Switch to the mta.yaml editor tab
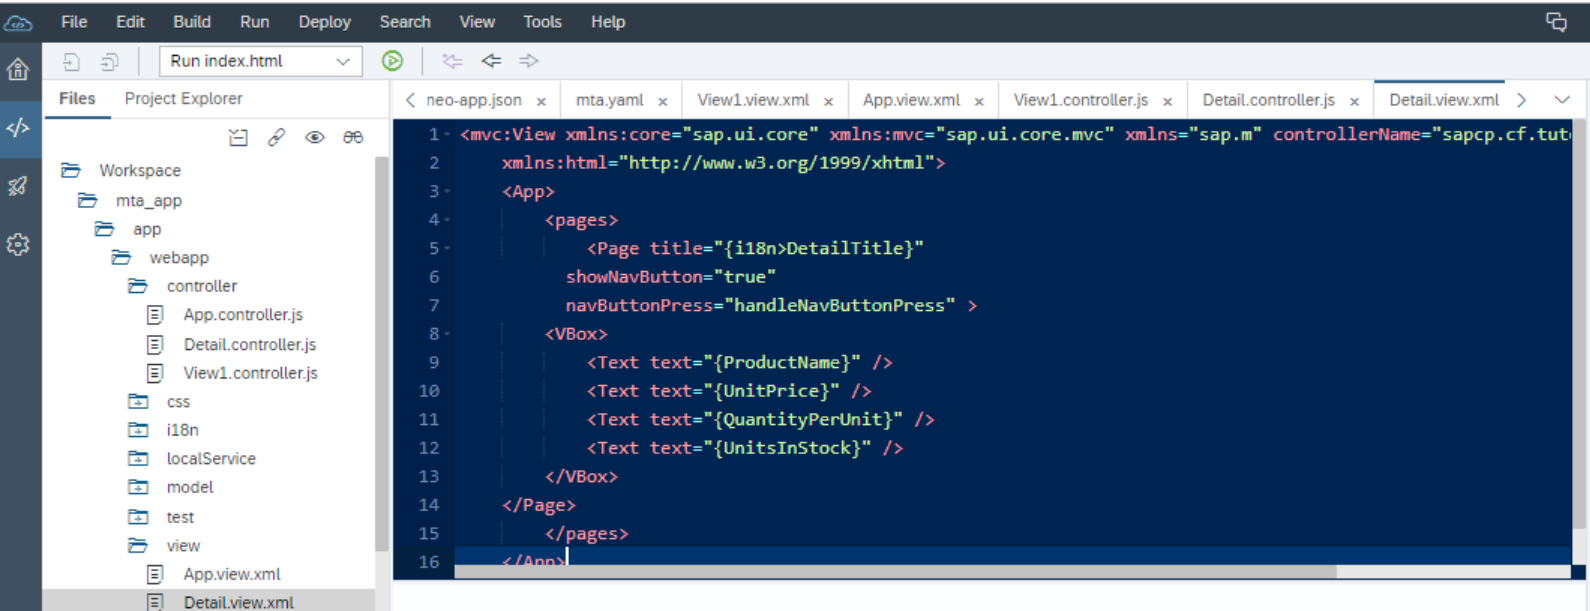 (610, 100)
